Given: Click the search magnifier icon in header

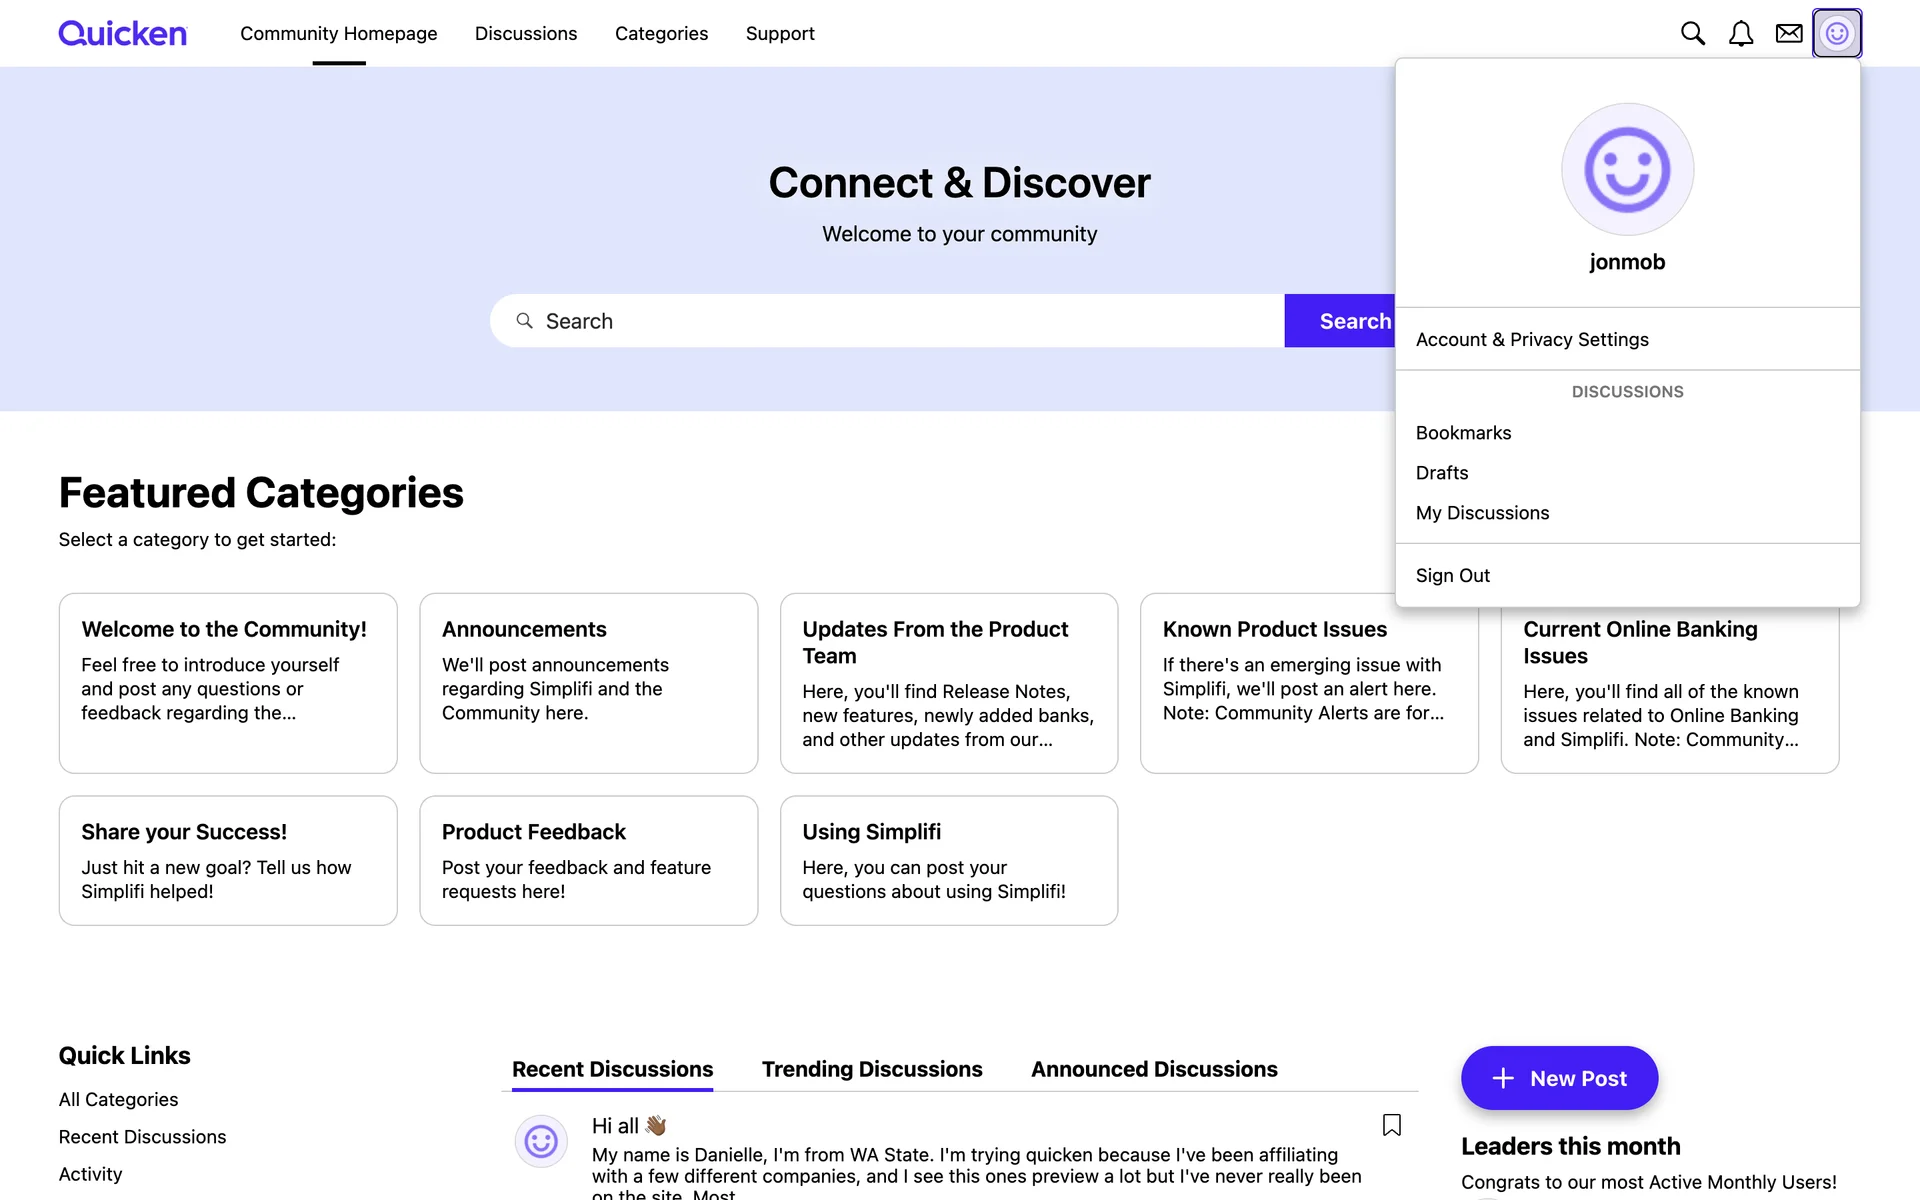Looking at the screenshot, I should (x=1692, y=33).
